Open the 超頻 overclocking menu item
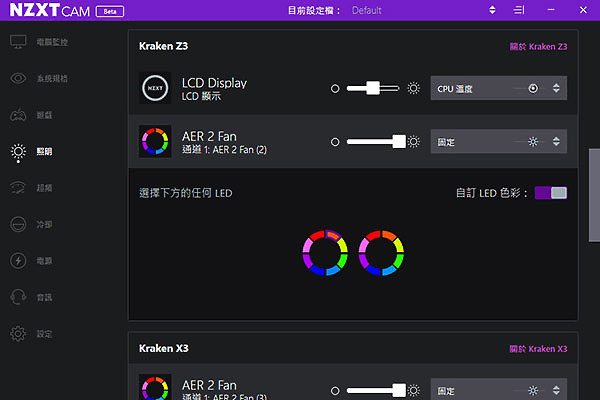Image resolution: width=600 pixels, height=400 pixels. (x=44, y=188)
